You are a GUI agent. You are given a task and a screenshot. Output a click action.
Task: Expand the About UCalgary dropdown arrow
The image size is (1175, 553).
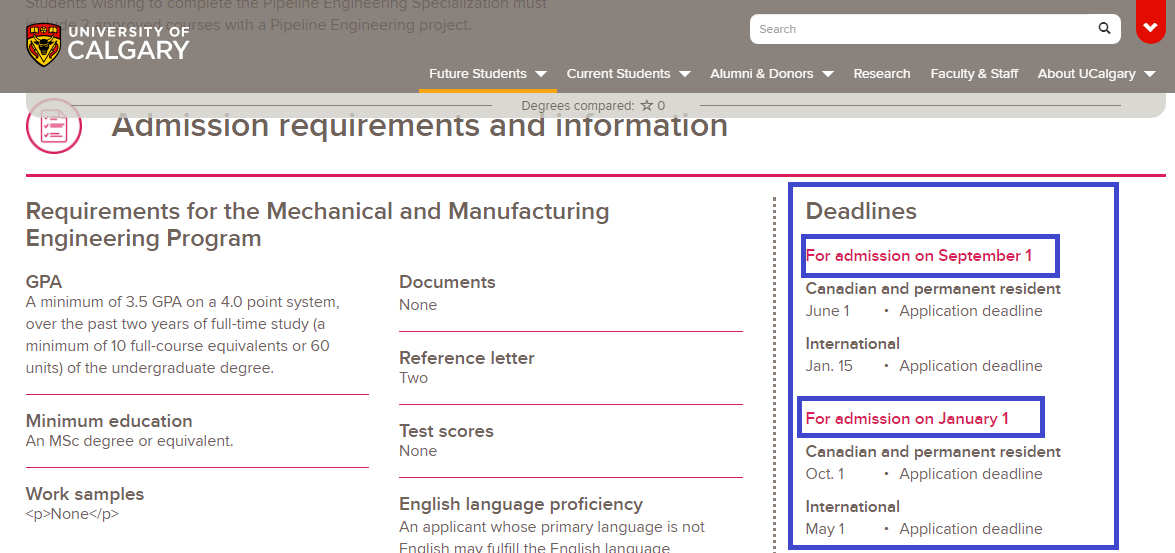[1150, 74]
